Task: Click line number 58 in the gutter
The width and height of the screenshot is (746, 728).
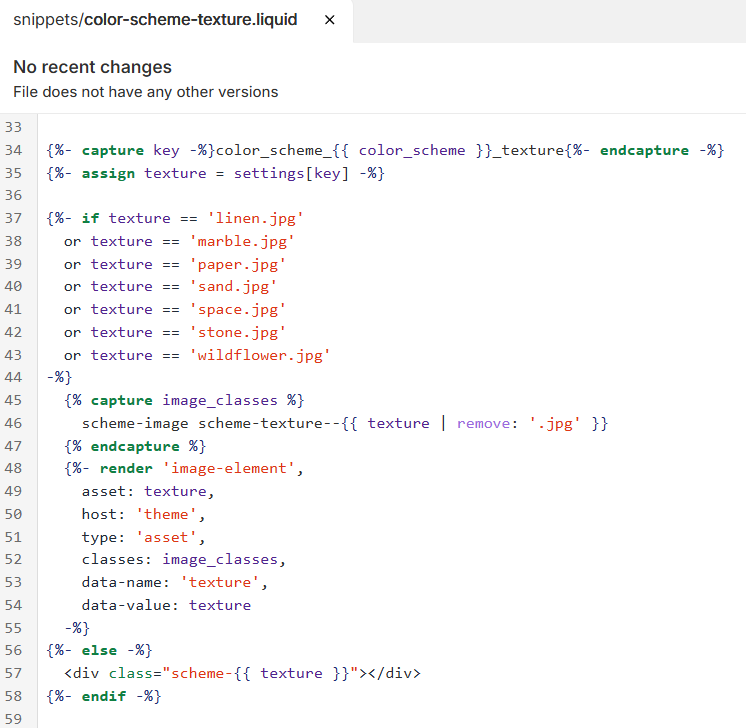Action: (13, 695)
